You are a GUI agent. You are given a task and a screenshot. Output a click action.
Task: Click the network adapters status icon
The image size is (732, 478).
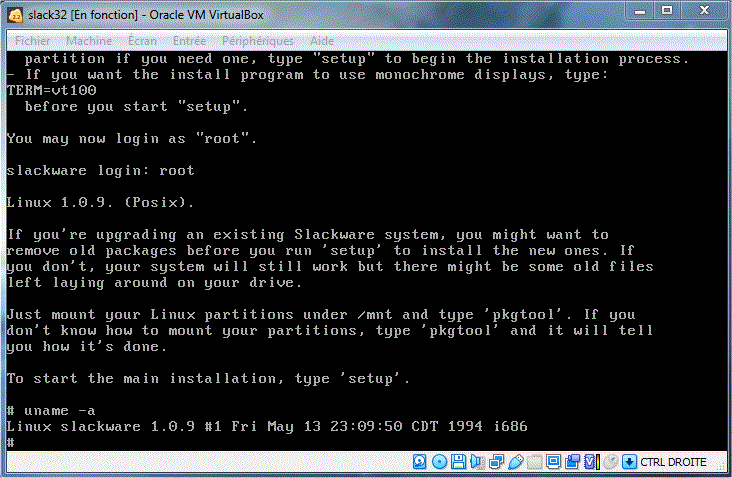tap(496, 462)
